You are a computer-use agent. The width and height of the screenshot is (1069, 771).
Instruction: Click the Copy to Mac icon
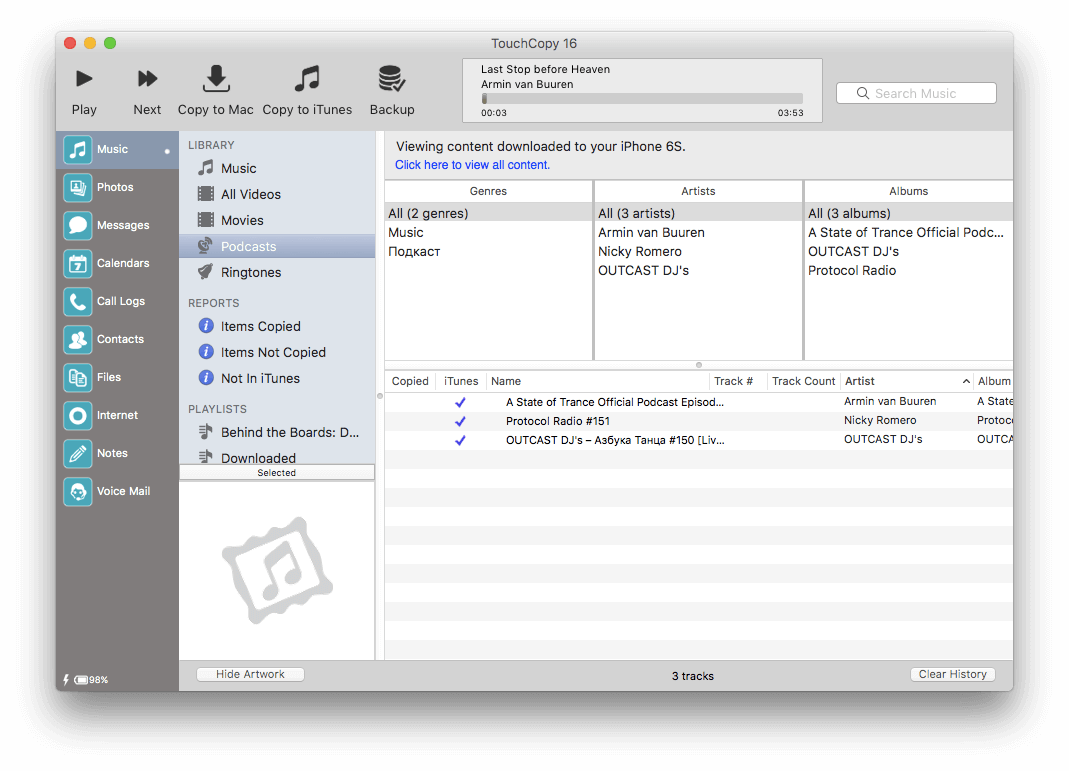coord(216,79)
